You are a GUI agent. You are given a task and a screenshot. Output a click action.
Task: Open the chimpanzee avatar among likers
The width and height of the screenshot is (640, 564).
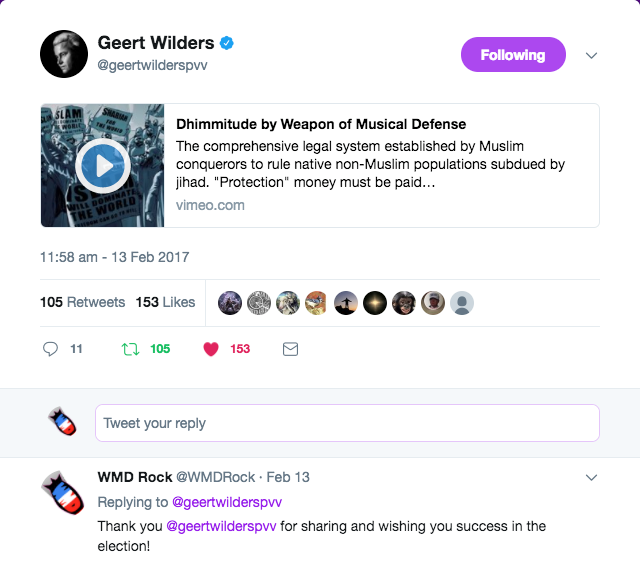[404, 303]
